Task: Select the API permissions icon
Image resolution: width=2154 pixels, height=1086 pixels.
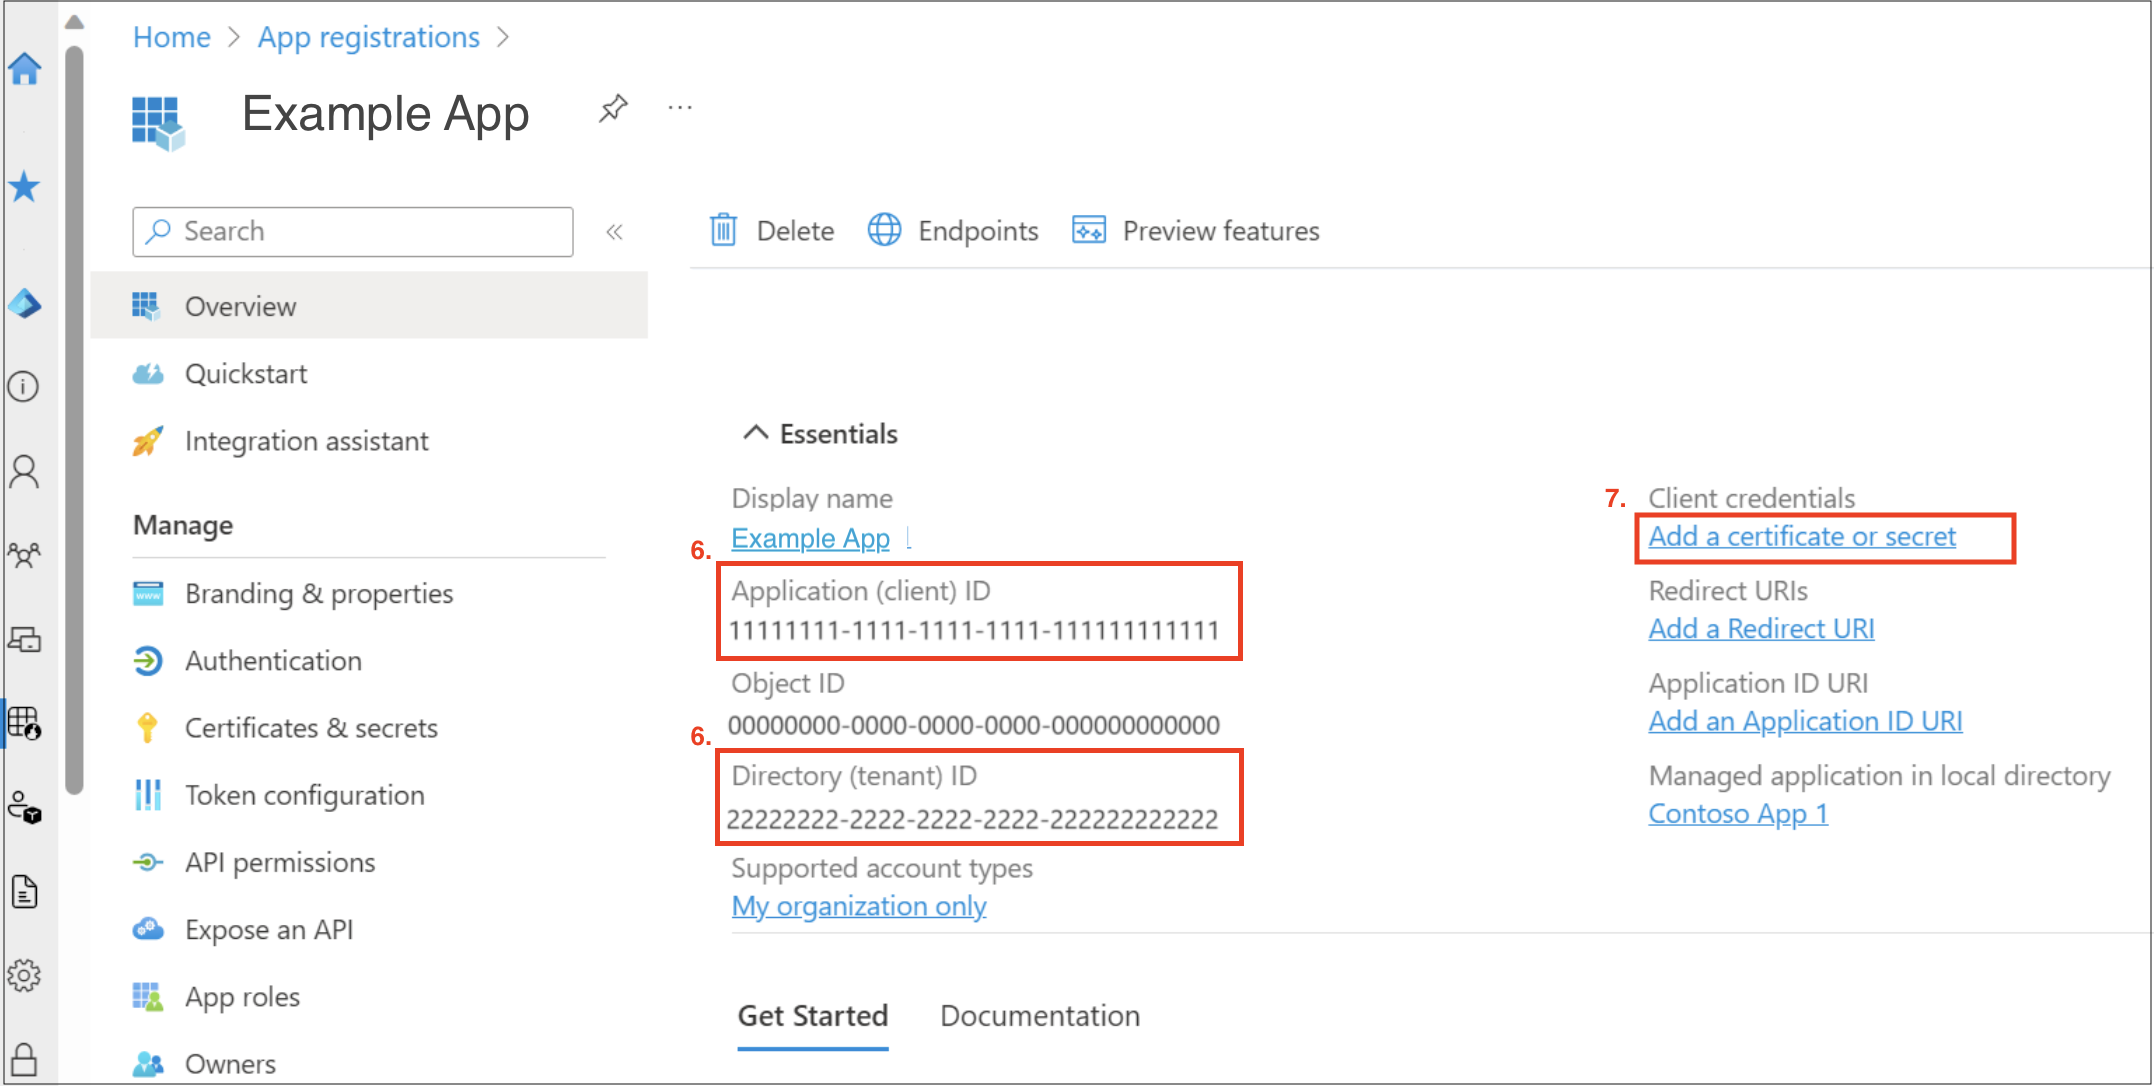Action: click(148, 862)
